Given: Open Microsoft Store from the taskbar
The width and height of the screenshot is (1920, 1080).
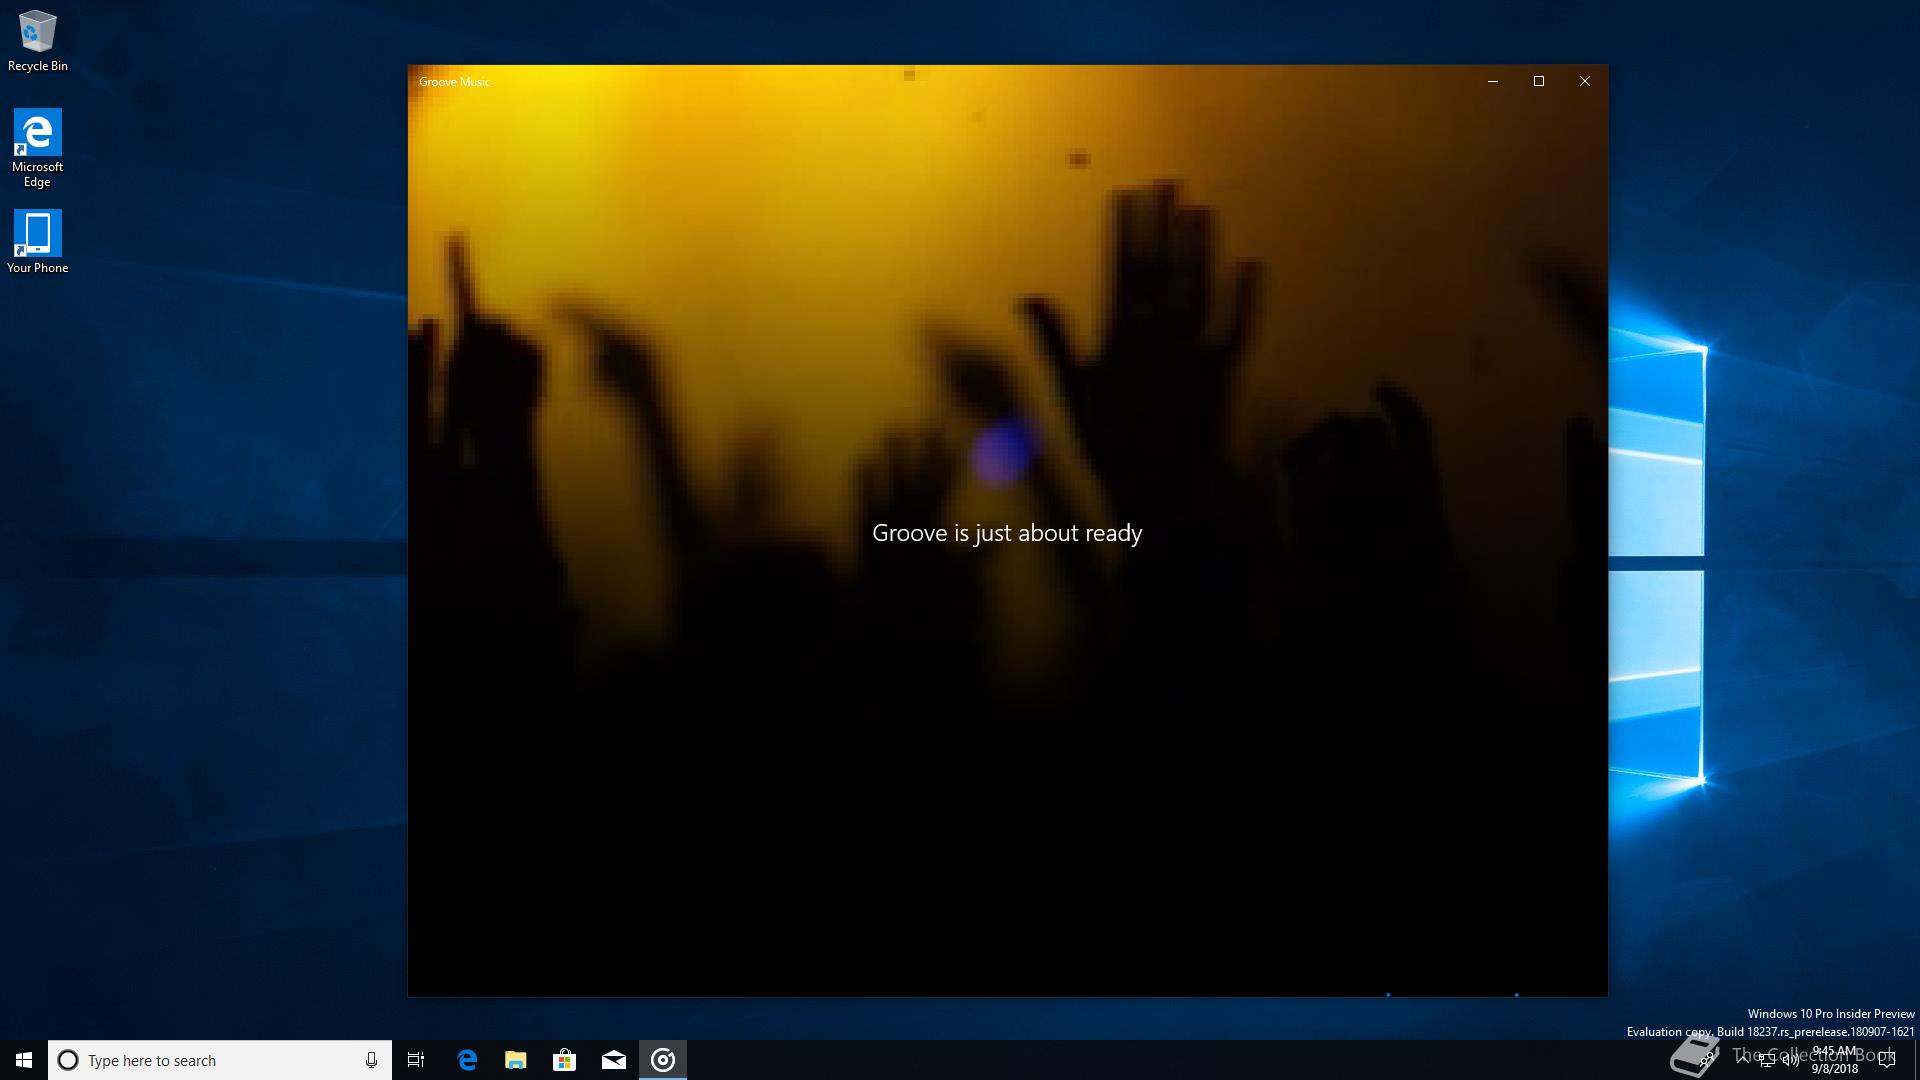Looking at the screenshot, I should click(564, 1060).
